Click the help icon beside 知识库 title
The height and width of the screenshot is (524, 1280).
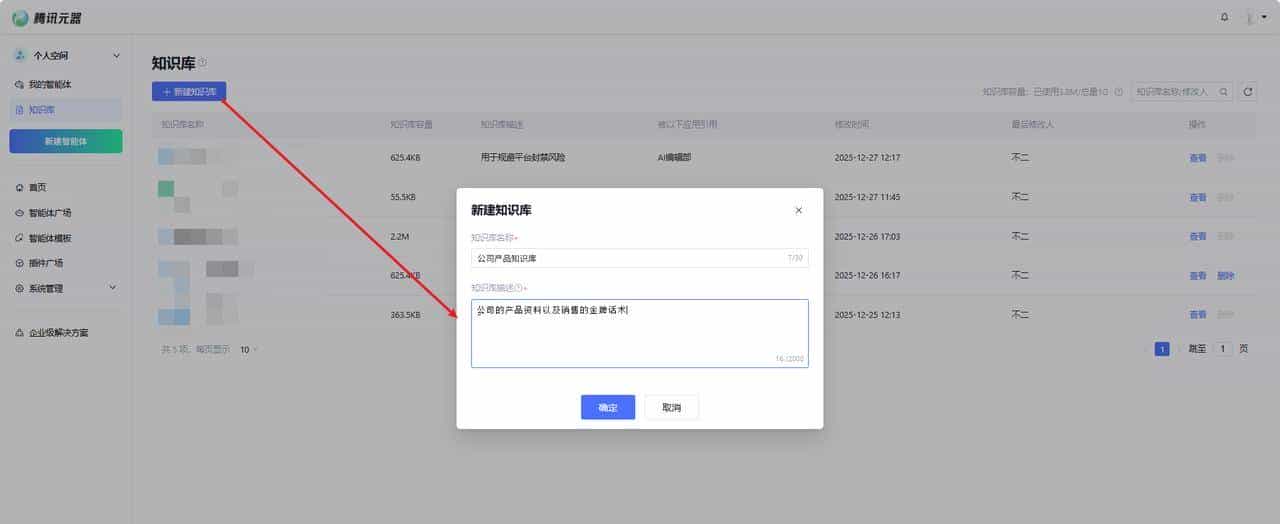202,63
